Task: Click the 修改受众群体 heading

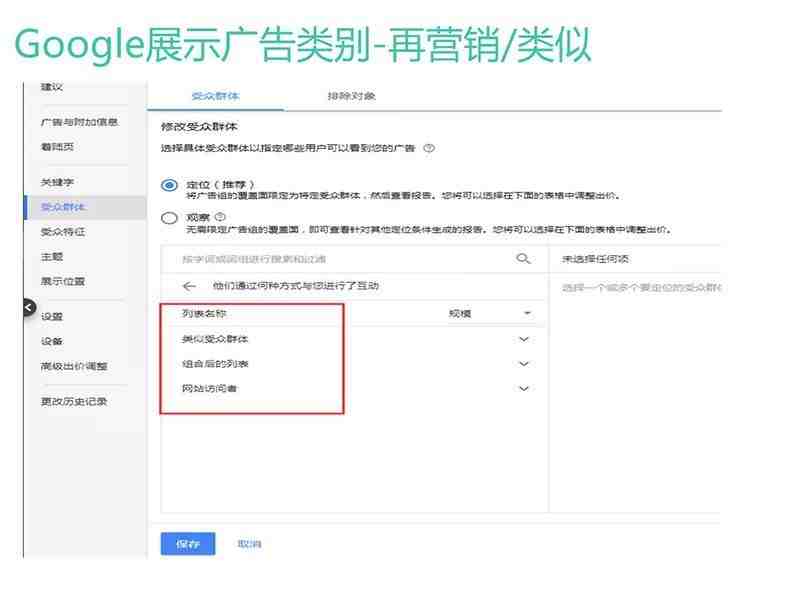Action: click(x=199, y=127)
